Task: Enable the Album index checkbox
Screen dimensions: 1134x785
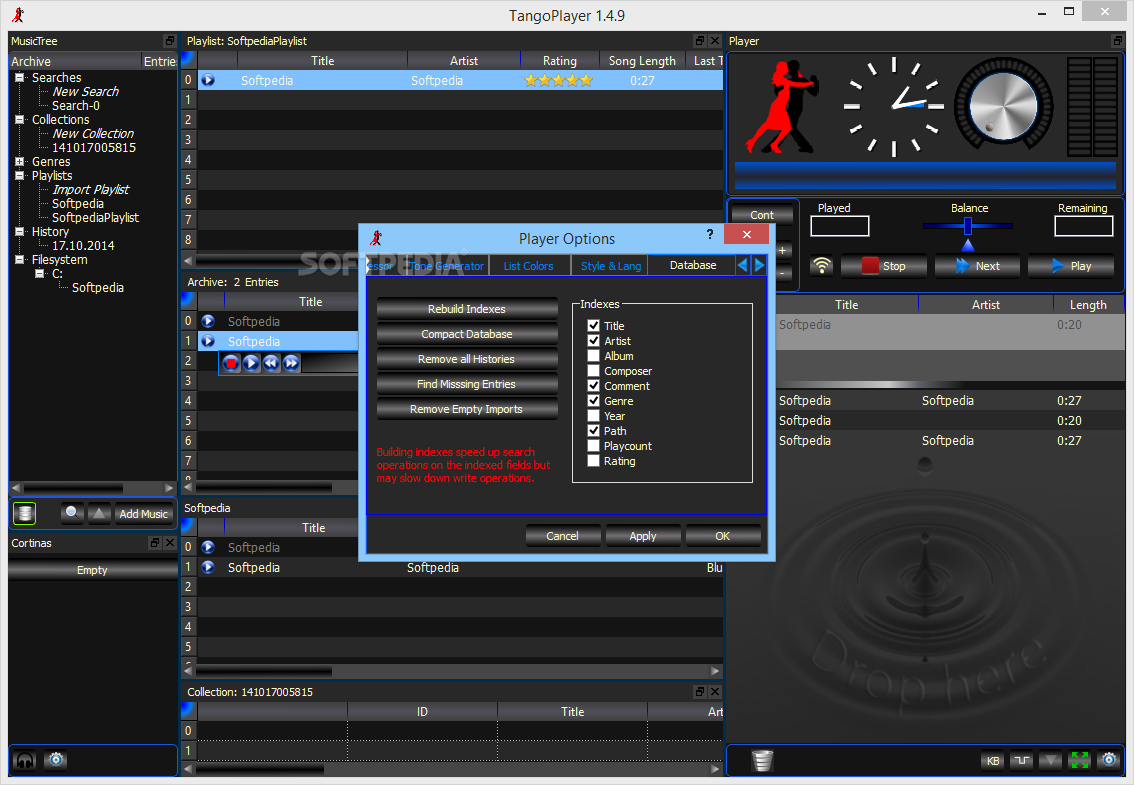Action: [594, 356]
